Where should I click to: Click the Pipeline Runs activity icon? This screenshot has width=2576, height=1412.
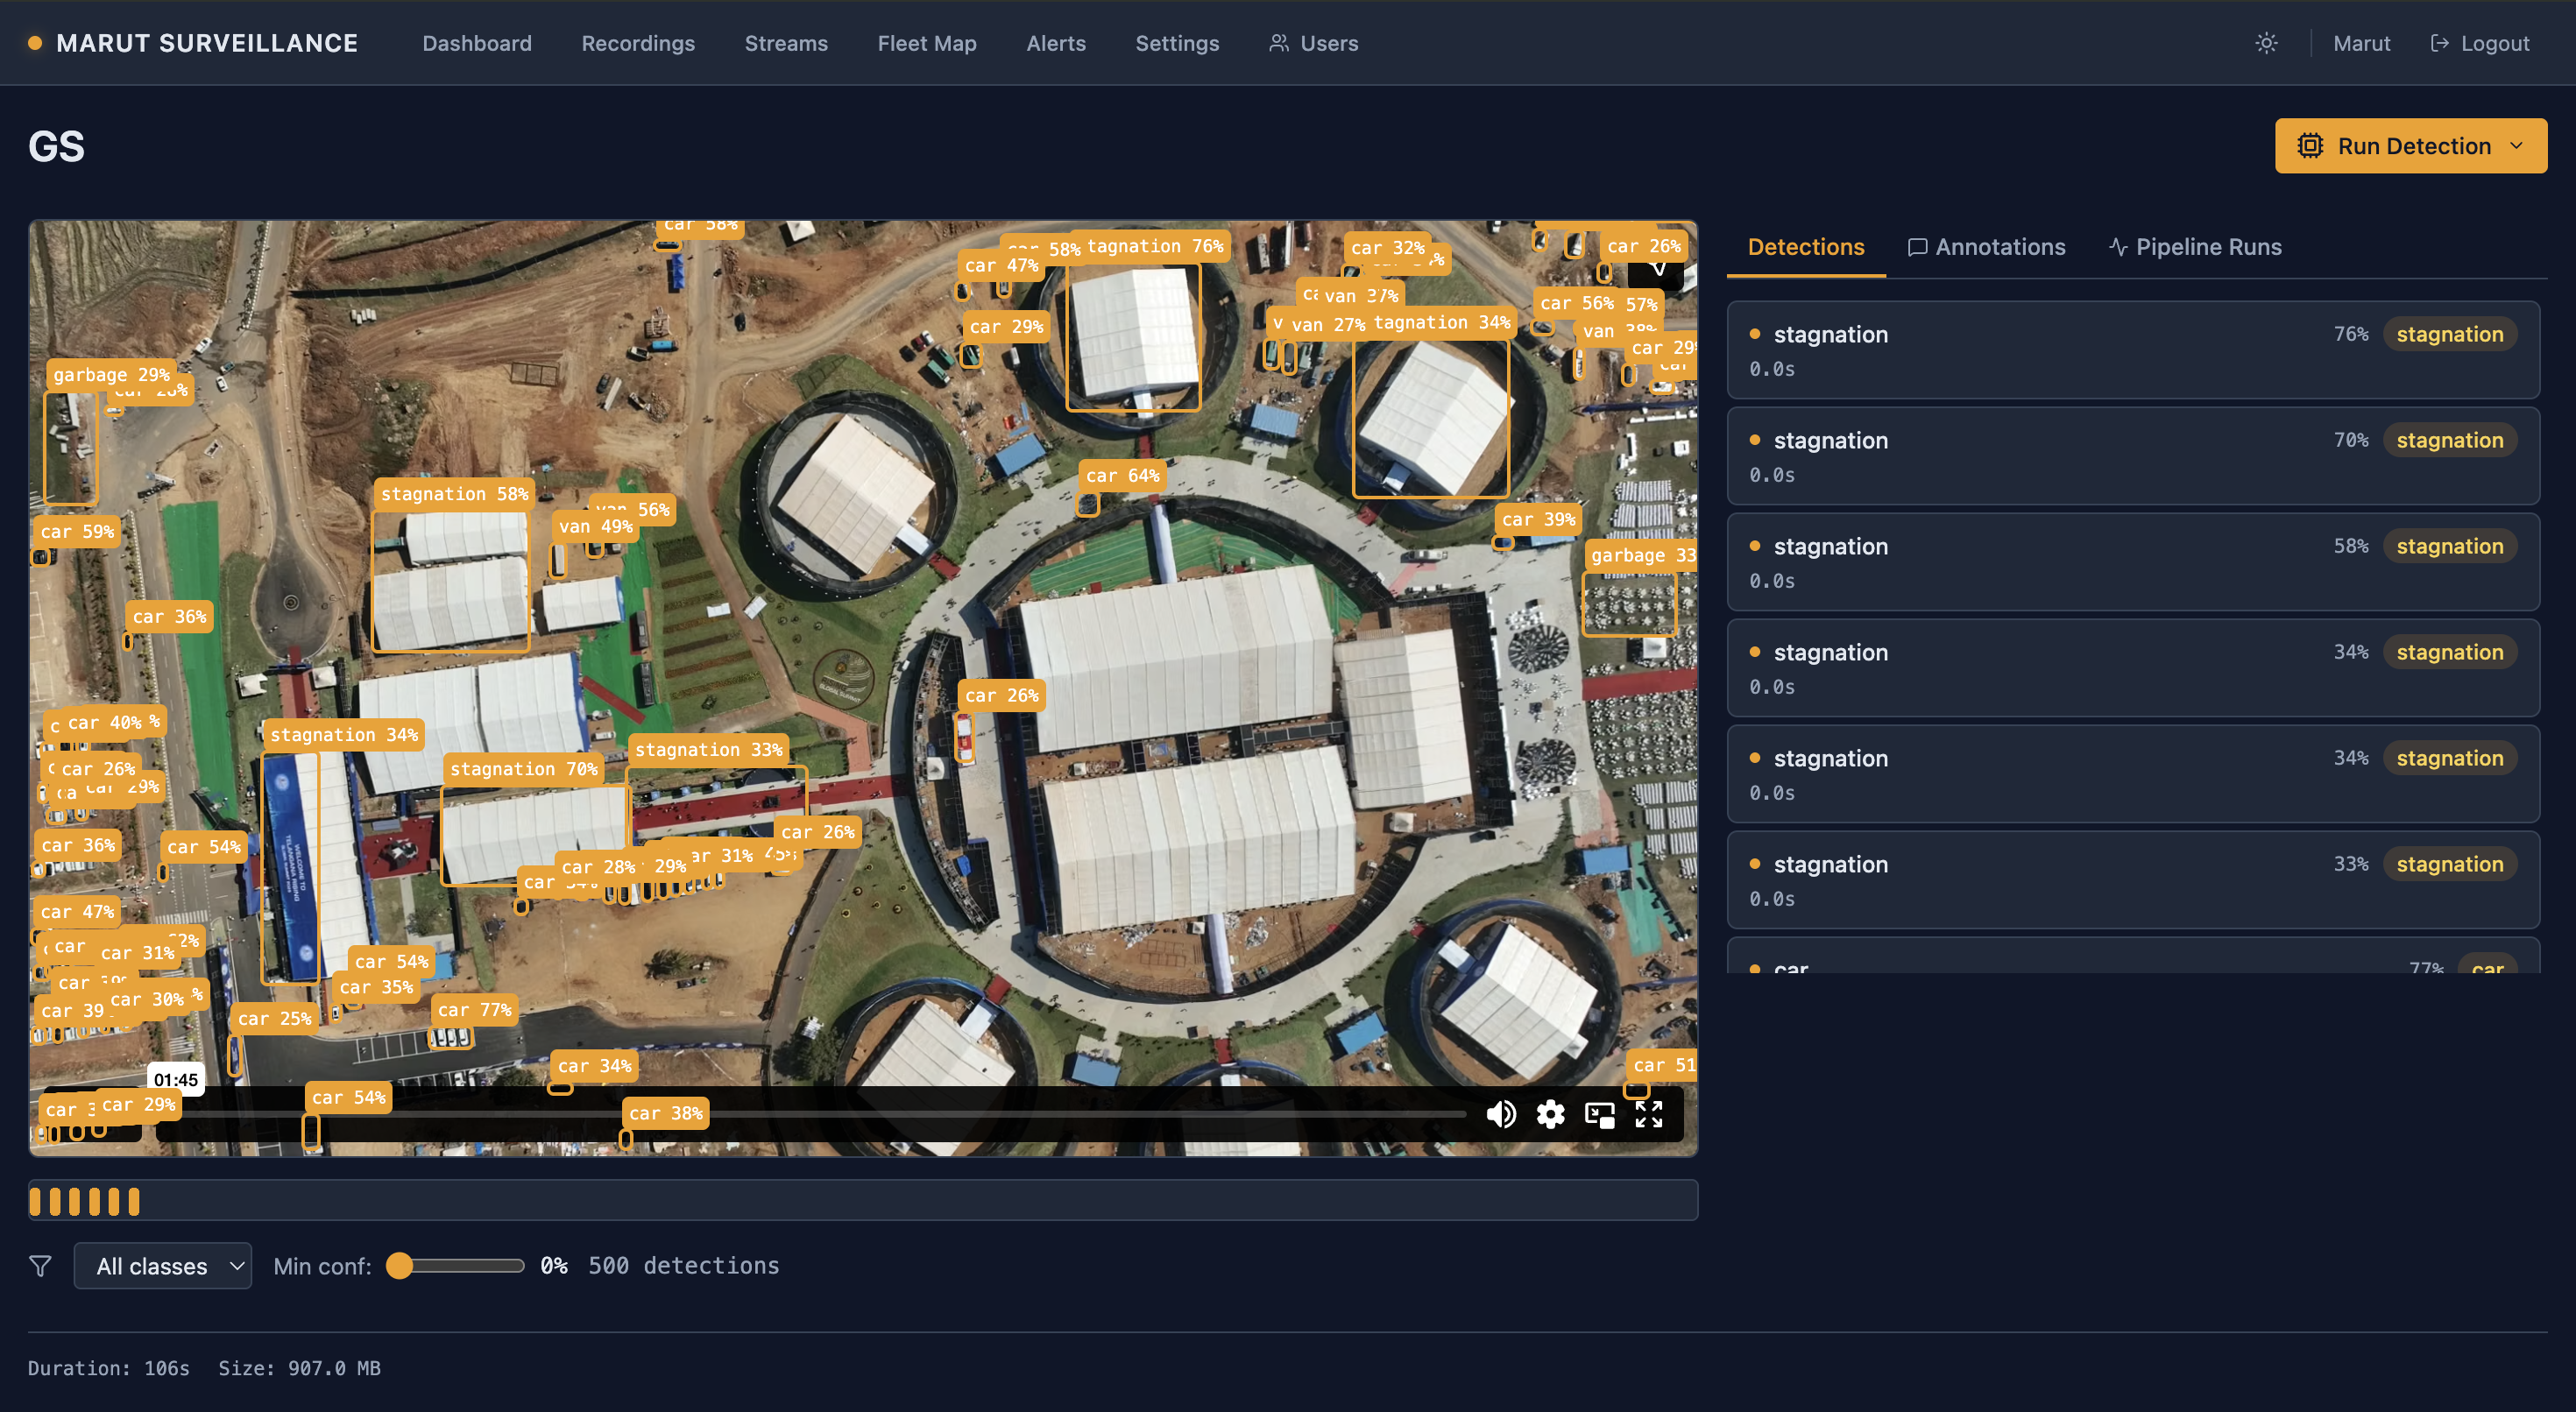(2117, 247)
